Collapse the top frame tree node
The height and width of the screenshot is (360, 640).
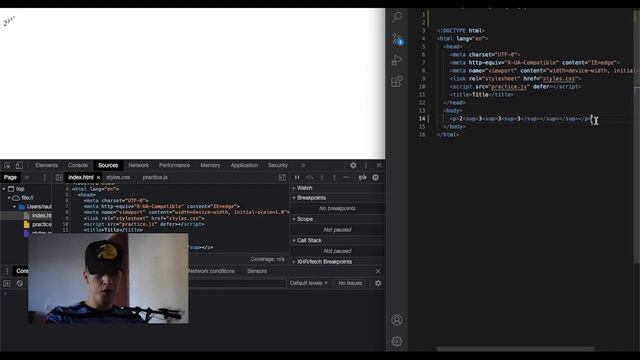pos(4,189)
